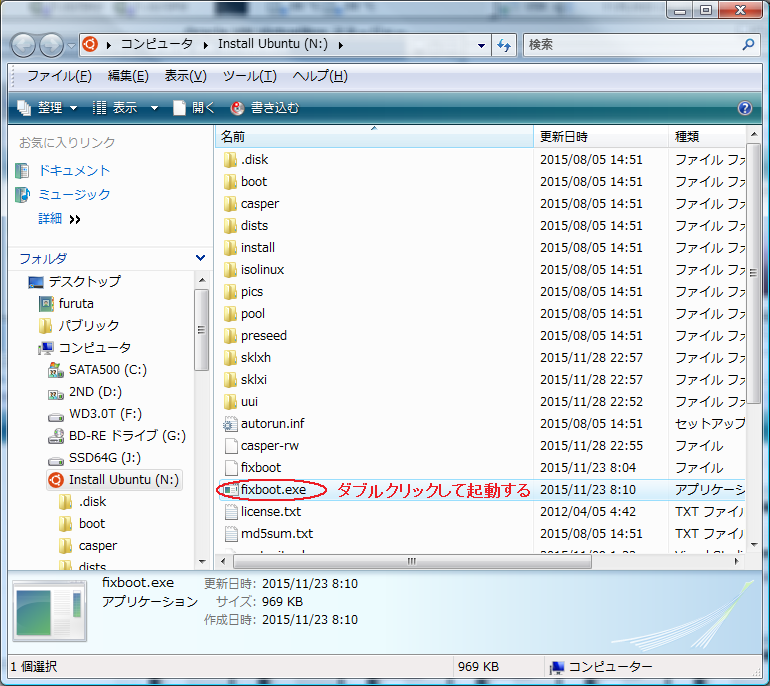Open the ファイル(F) menu
770x686 pixels.
point(59,76)
